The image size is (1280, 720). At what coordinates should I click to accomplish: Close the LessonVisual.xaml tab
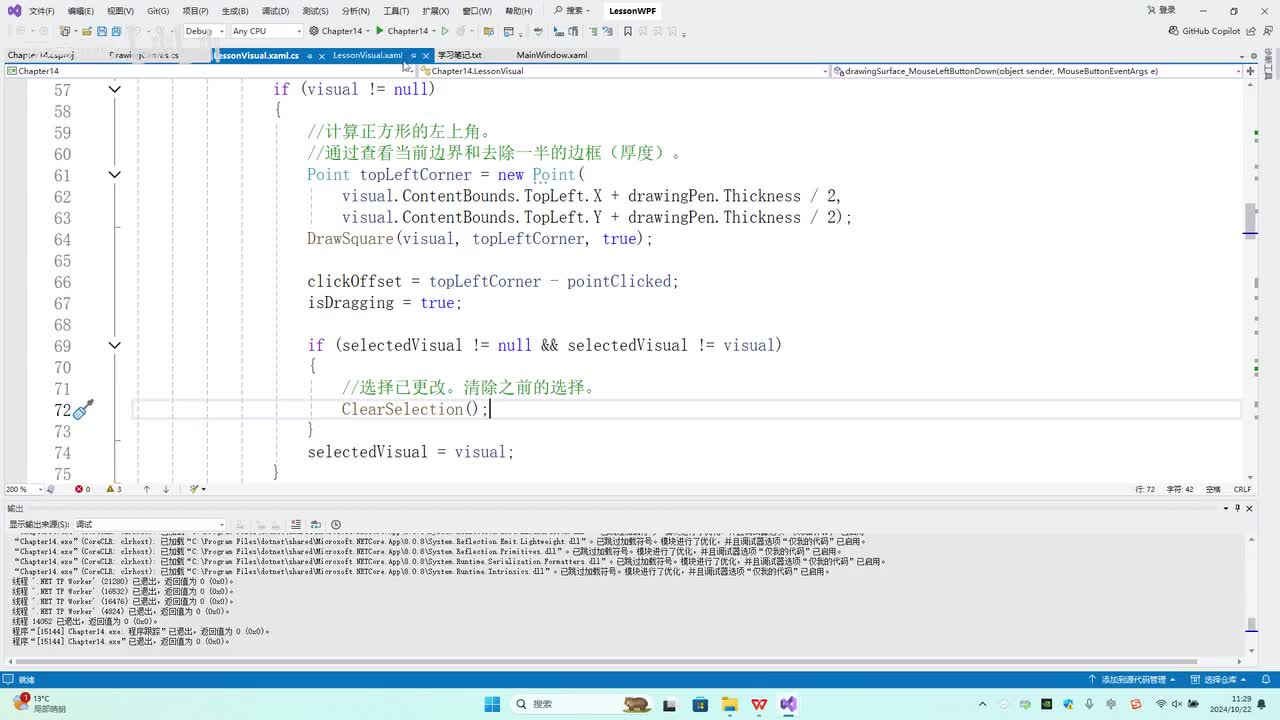426,56
